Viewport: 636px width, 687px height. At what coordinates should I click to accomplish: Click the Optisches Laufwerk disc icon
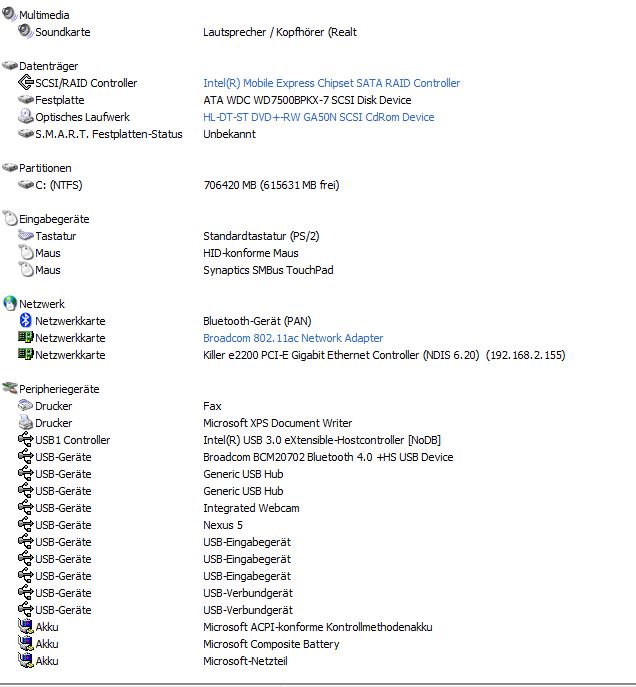pos(26,116)
